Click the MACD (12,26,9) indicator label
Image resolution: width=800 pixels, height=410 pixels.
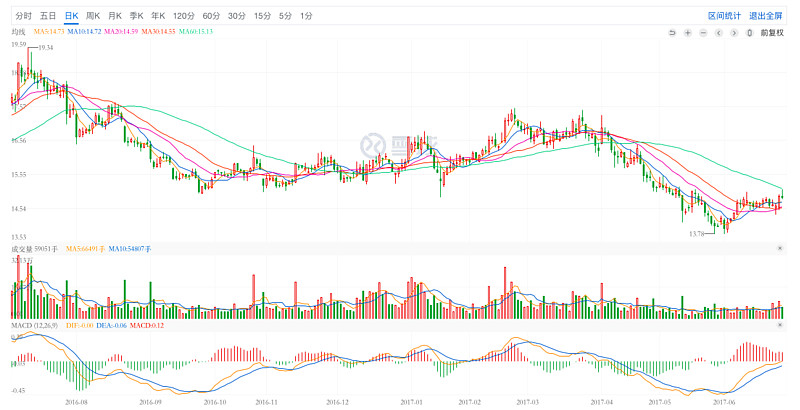35,326
